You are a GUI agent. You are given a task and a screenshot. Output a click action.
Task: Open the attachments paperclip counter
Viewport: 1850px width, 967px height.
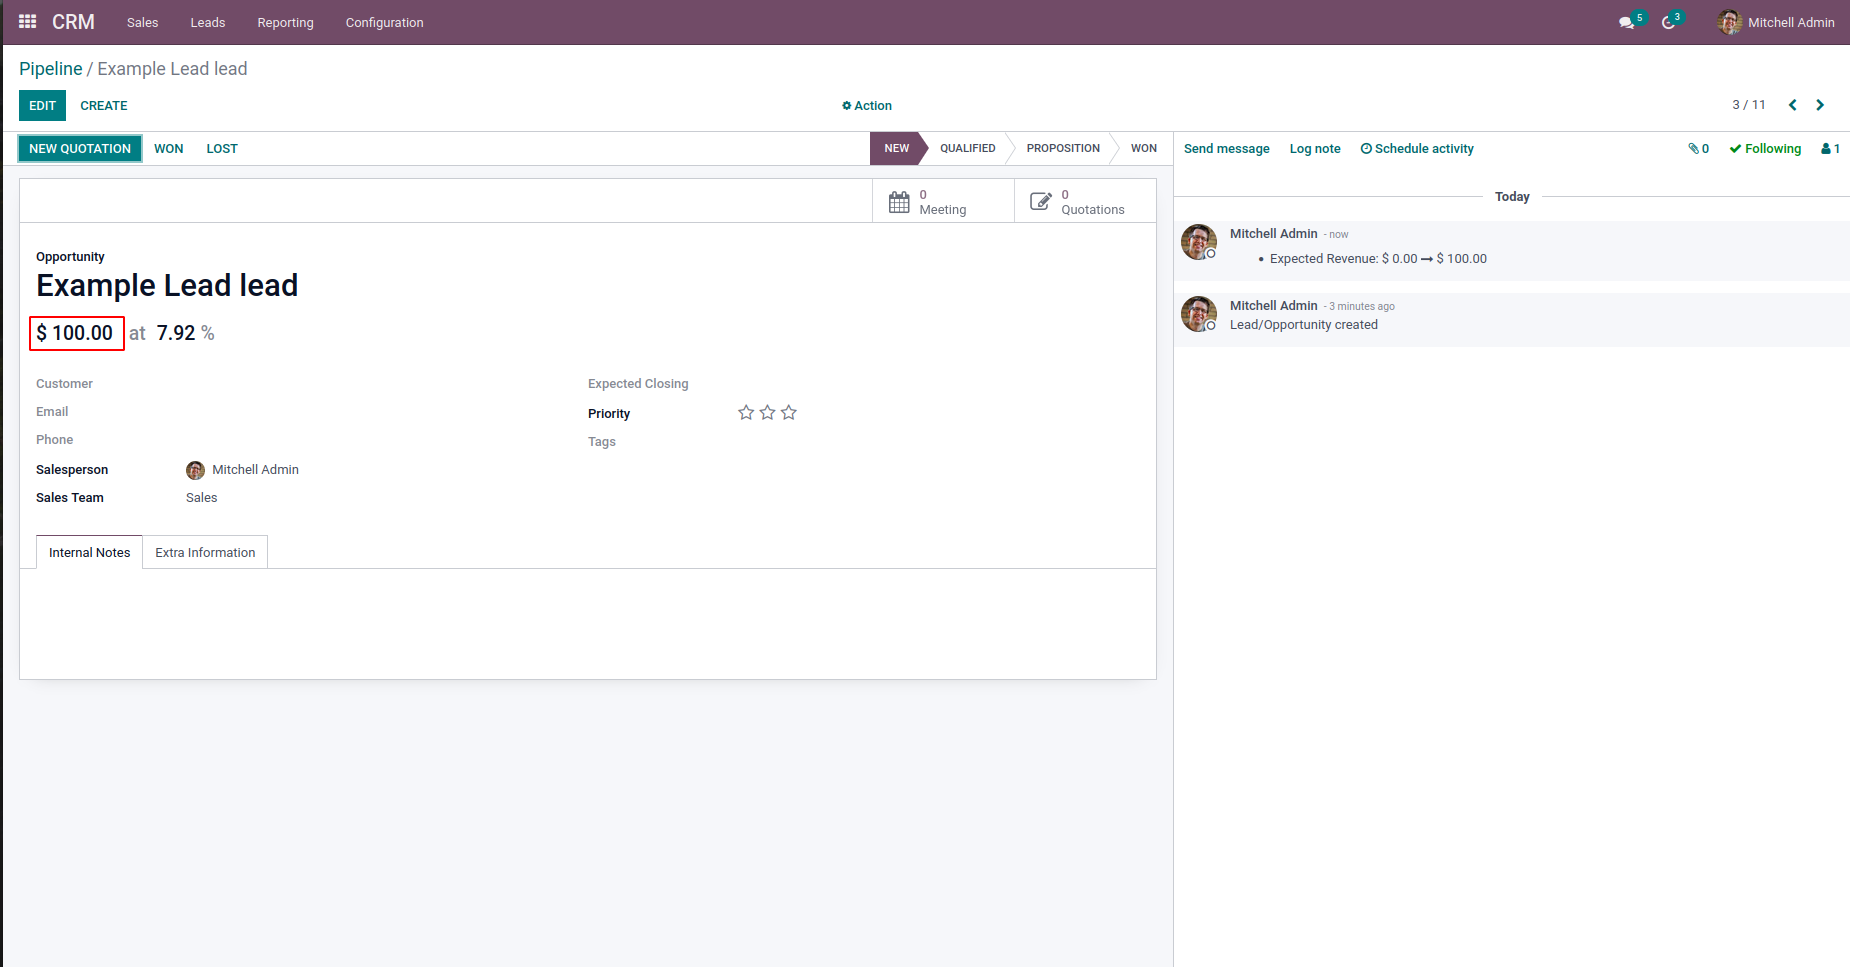[1699, 149]
